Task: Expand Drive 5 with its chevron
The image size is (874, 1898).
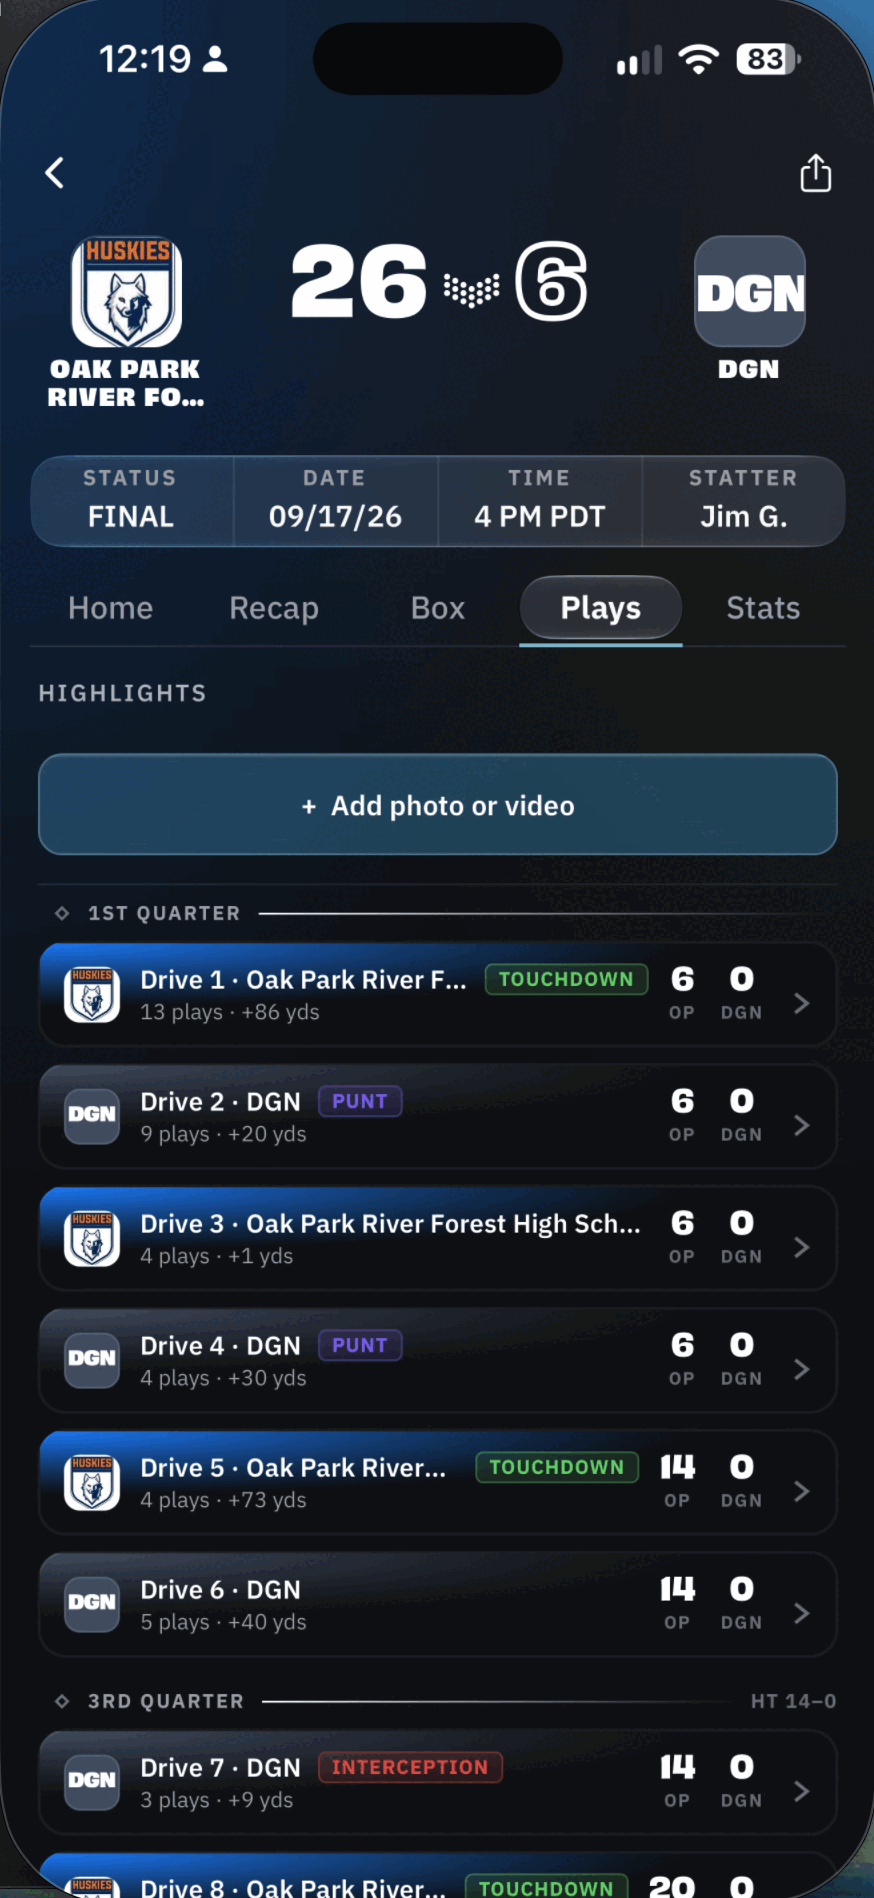Action: [x=801, y=1491]
